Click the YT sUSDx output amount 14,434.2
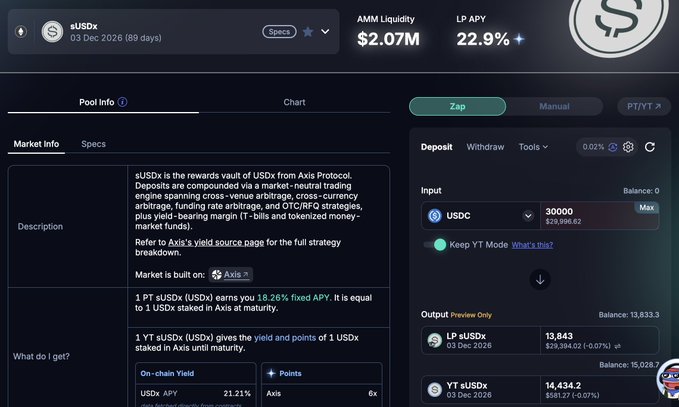The width and height of the screenshot is (679, 407). click(563, 385)
